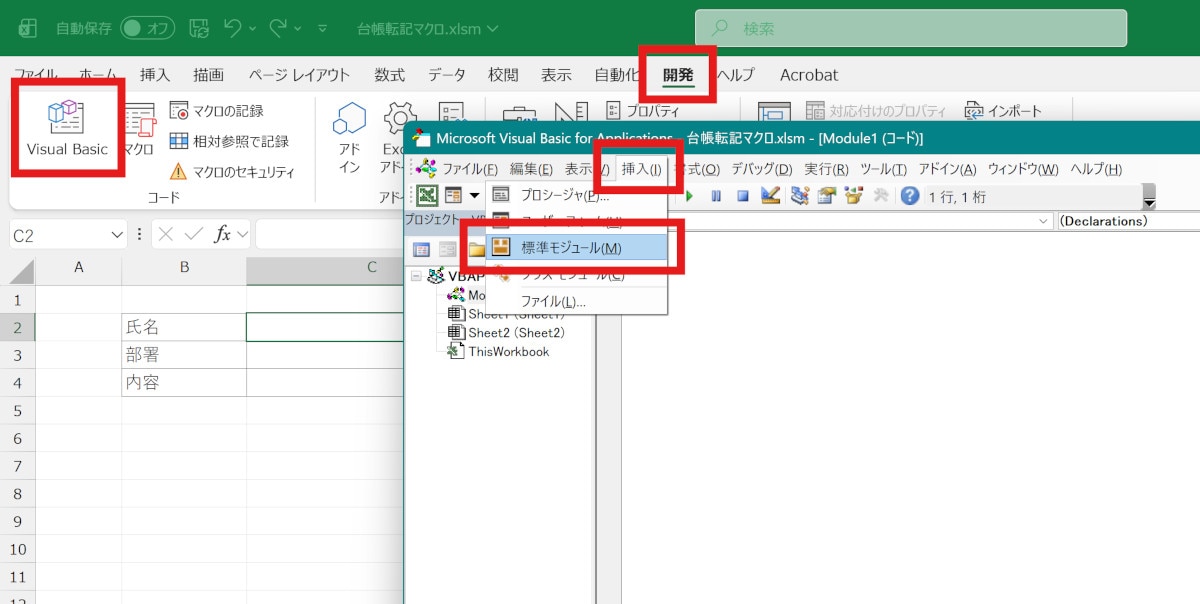1200x604 pixels.
Task: Click the マクロの記録 button
Action: tap(217, 111)
